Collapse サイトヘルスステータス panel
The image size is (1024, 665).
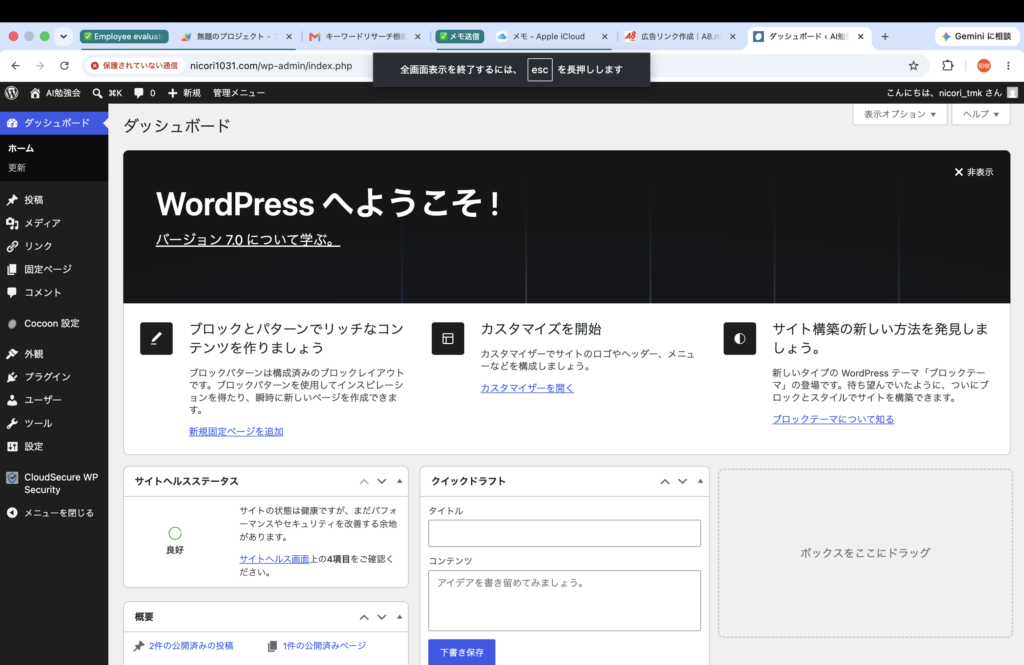tap(399, 481)
